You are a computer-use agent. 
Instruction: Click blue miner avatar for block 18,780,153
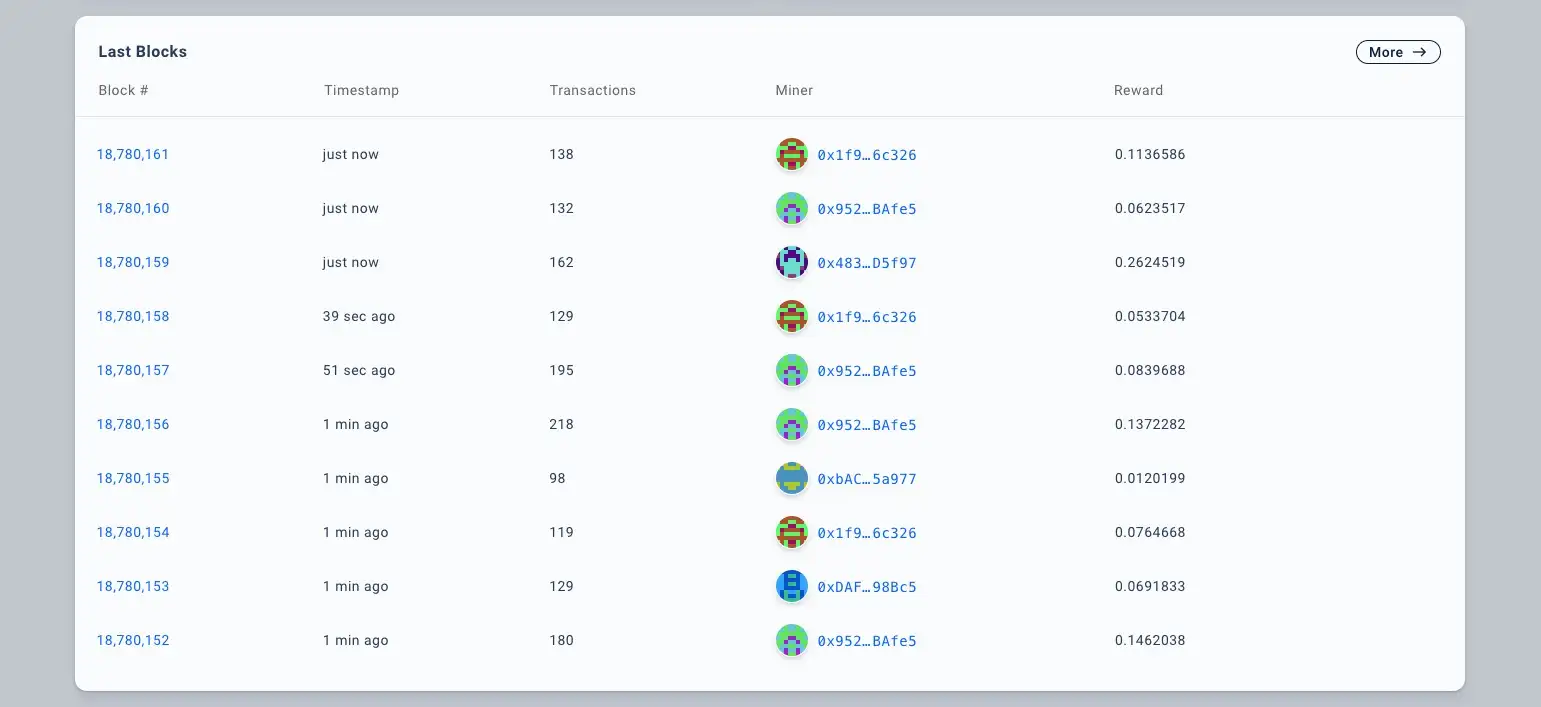(791, 586)
